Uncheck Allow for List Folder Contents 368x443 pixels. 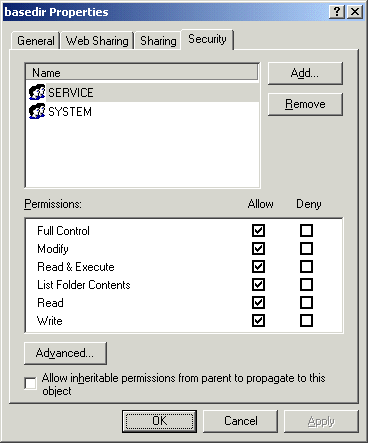pos(258,284)
